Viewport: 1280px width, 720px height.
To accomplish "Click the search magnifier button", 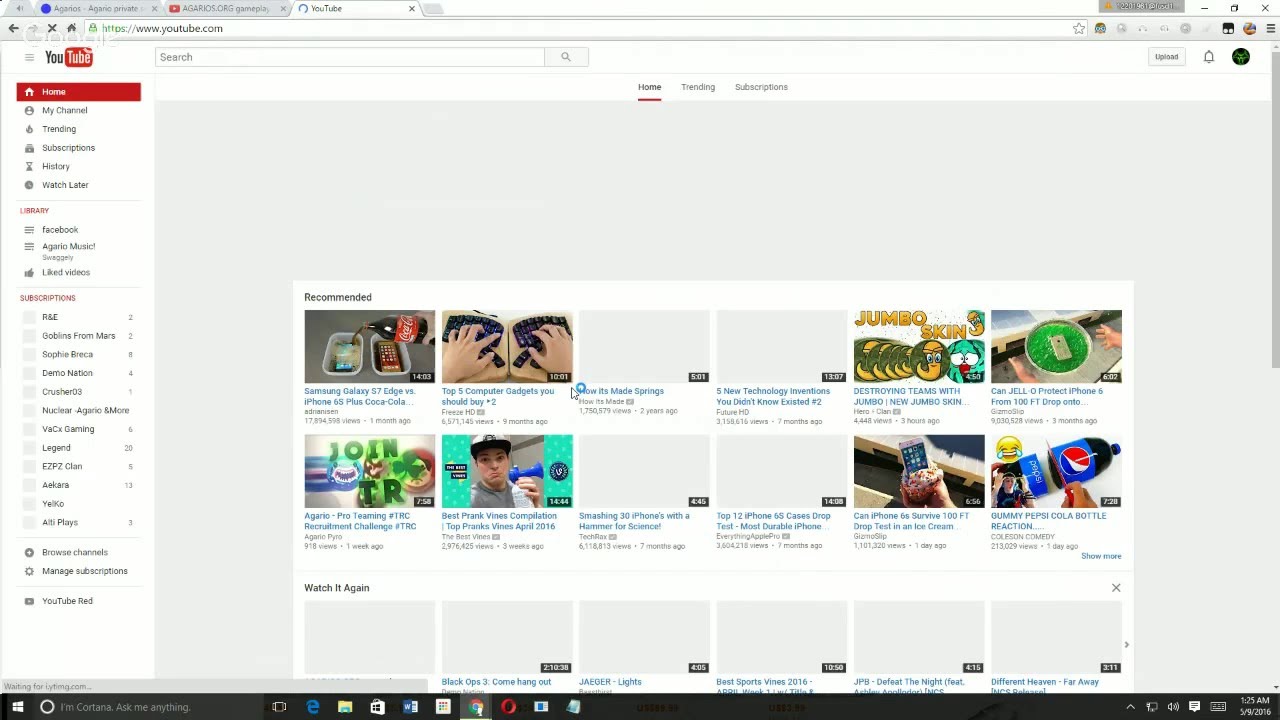I will (x=566, y=57).
